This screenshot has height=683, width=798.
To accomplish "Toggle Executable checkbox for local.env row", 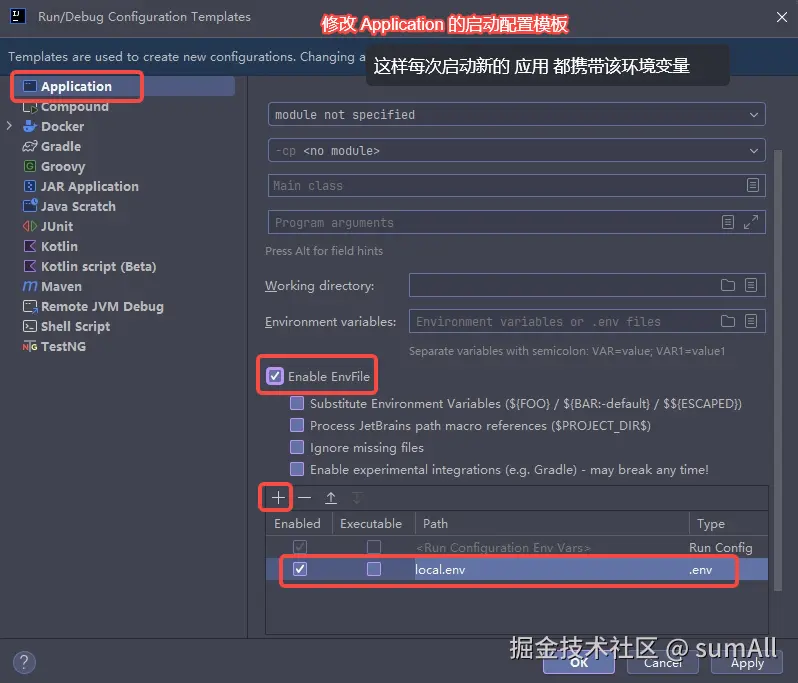I will (x=374, y=569).
